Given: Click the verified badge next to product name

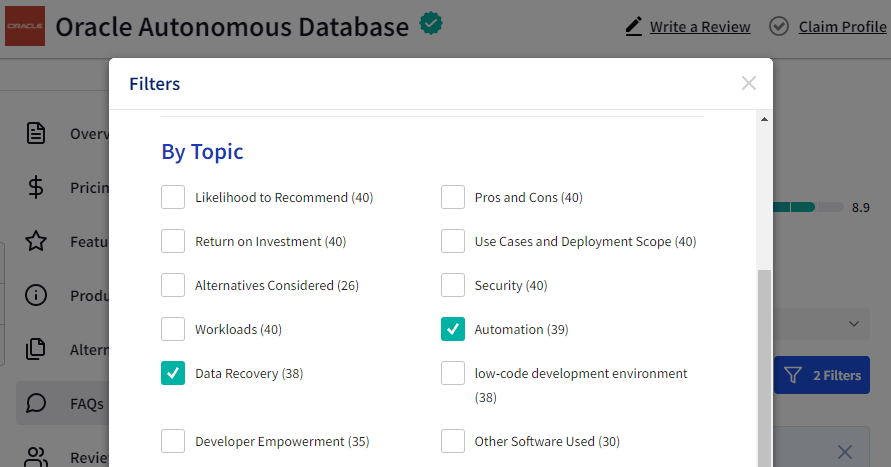Looking at the screenshot, I should (431, 24).
